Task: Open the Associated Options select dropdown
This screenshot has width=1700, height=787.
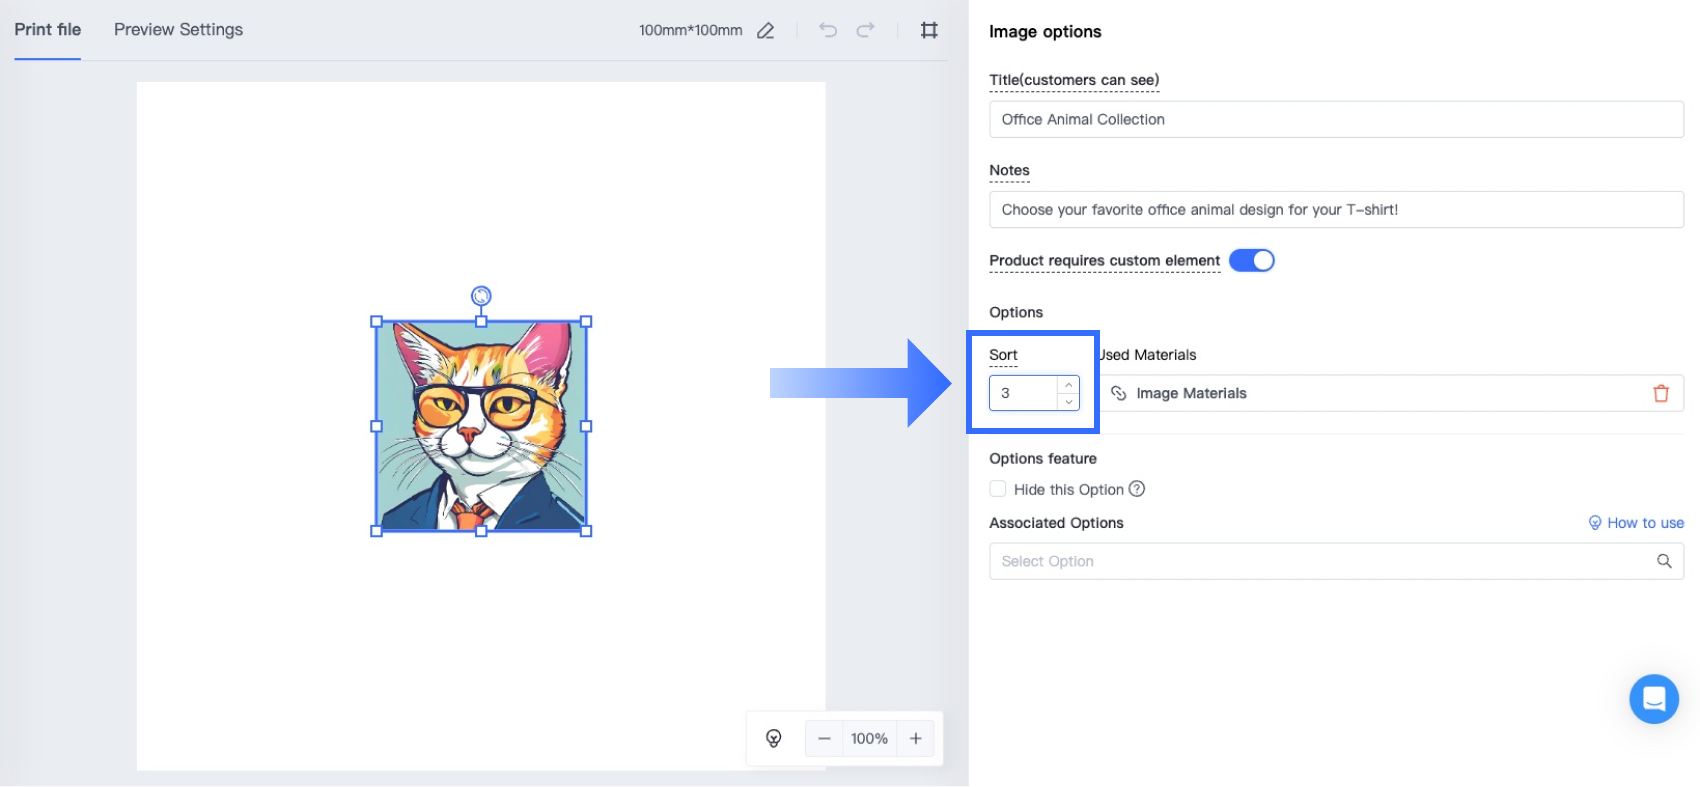Action: (x=1336, y=561)
